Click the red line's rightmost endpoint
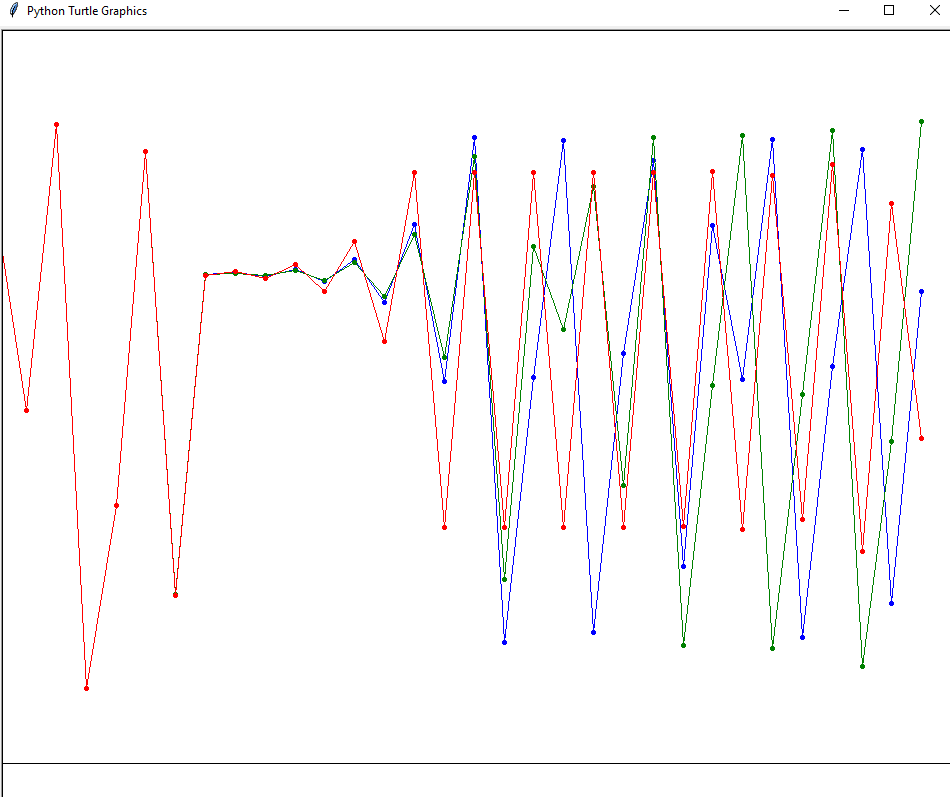 tap(921, 438)
